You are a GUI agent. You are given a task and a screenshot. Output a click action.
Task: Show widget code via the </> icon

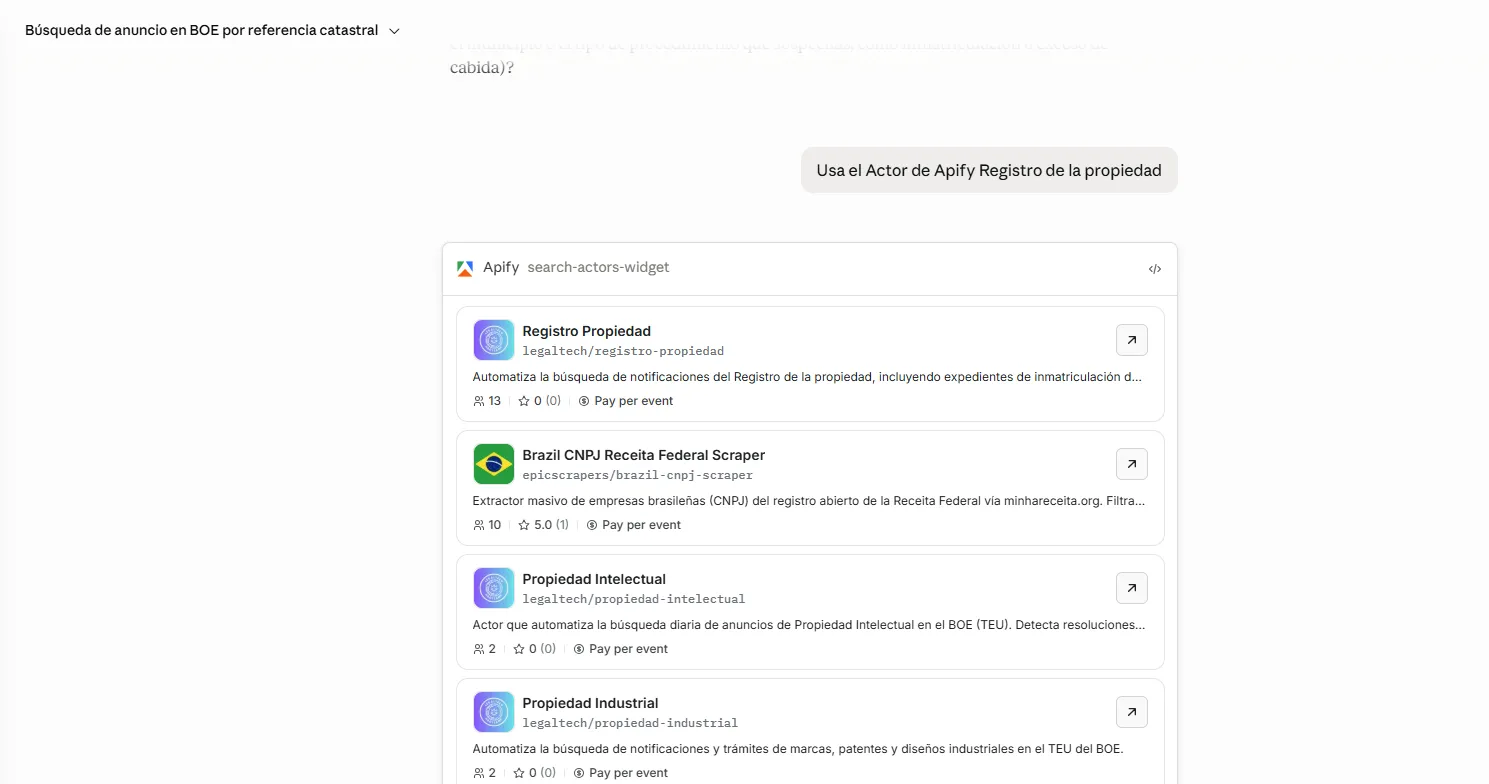coord(1155,269)
